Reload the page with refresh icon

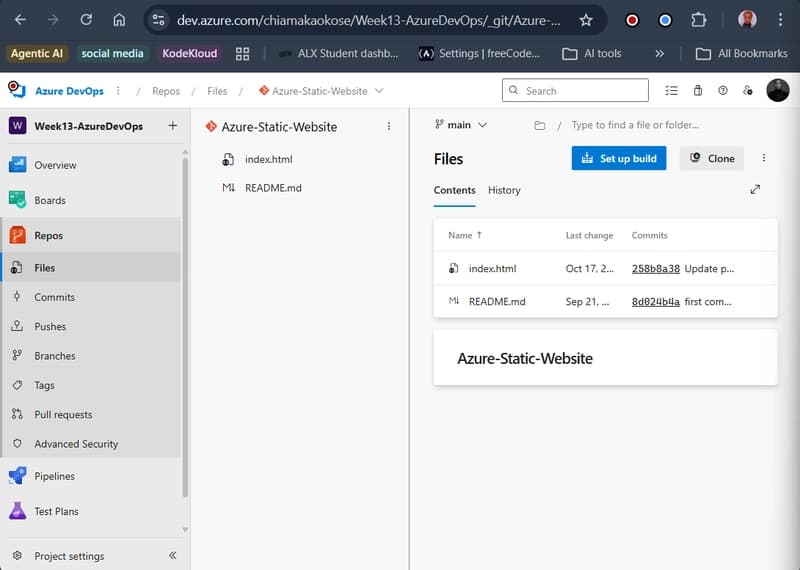(86, 20)
